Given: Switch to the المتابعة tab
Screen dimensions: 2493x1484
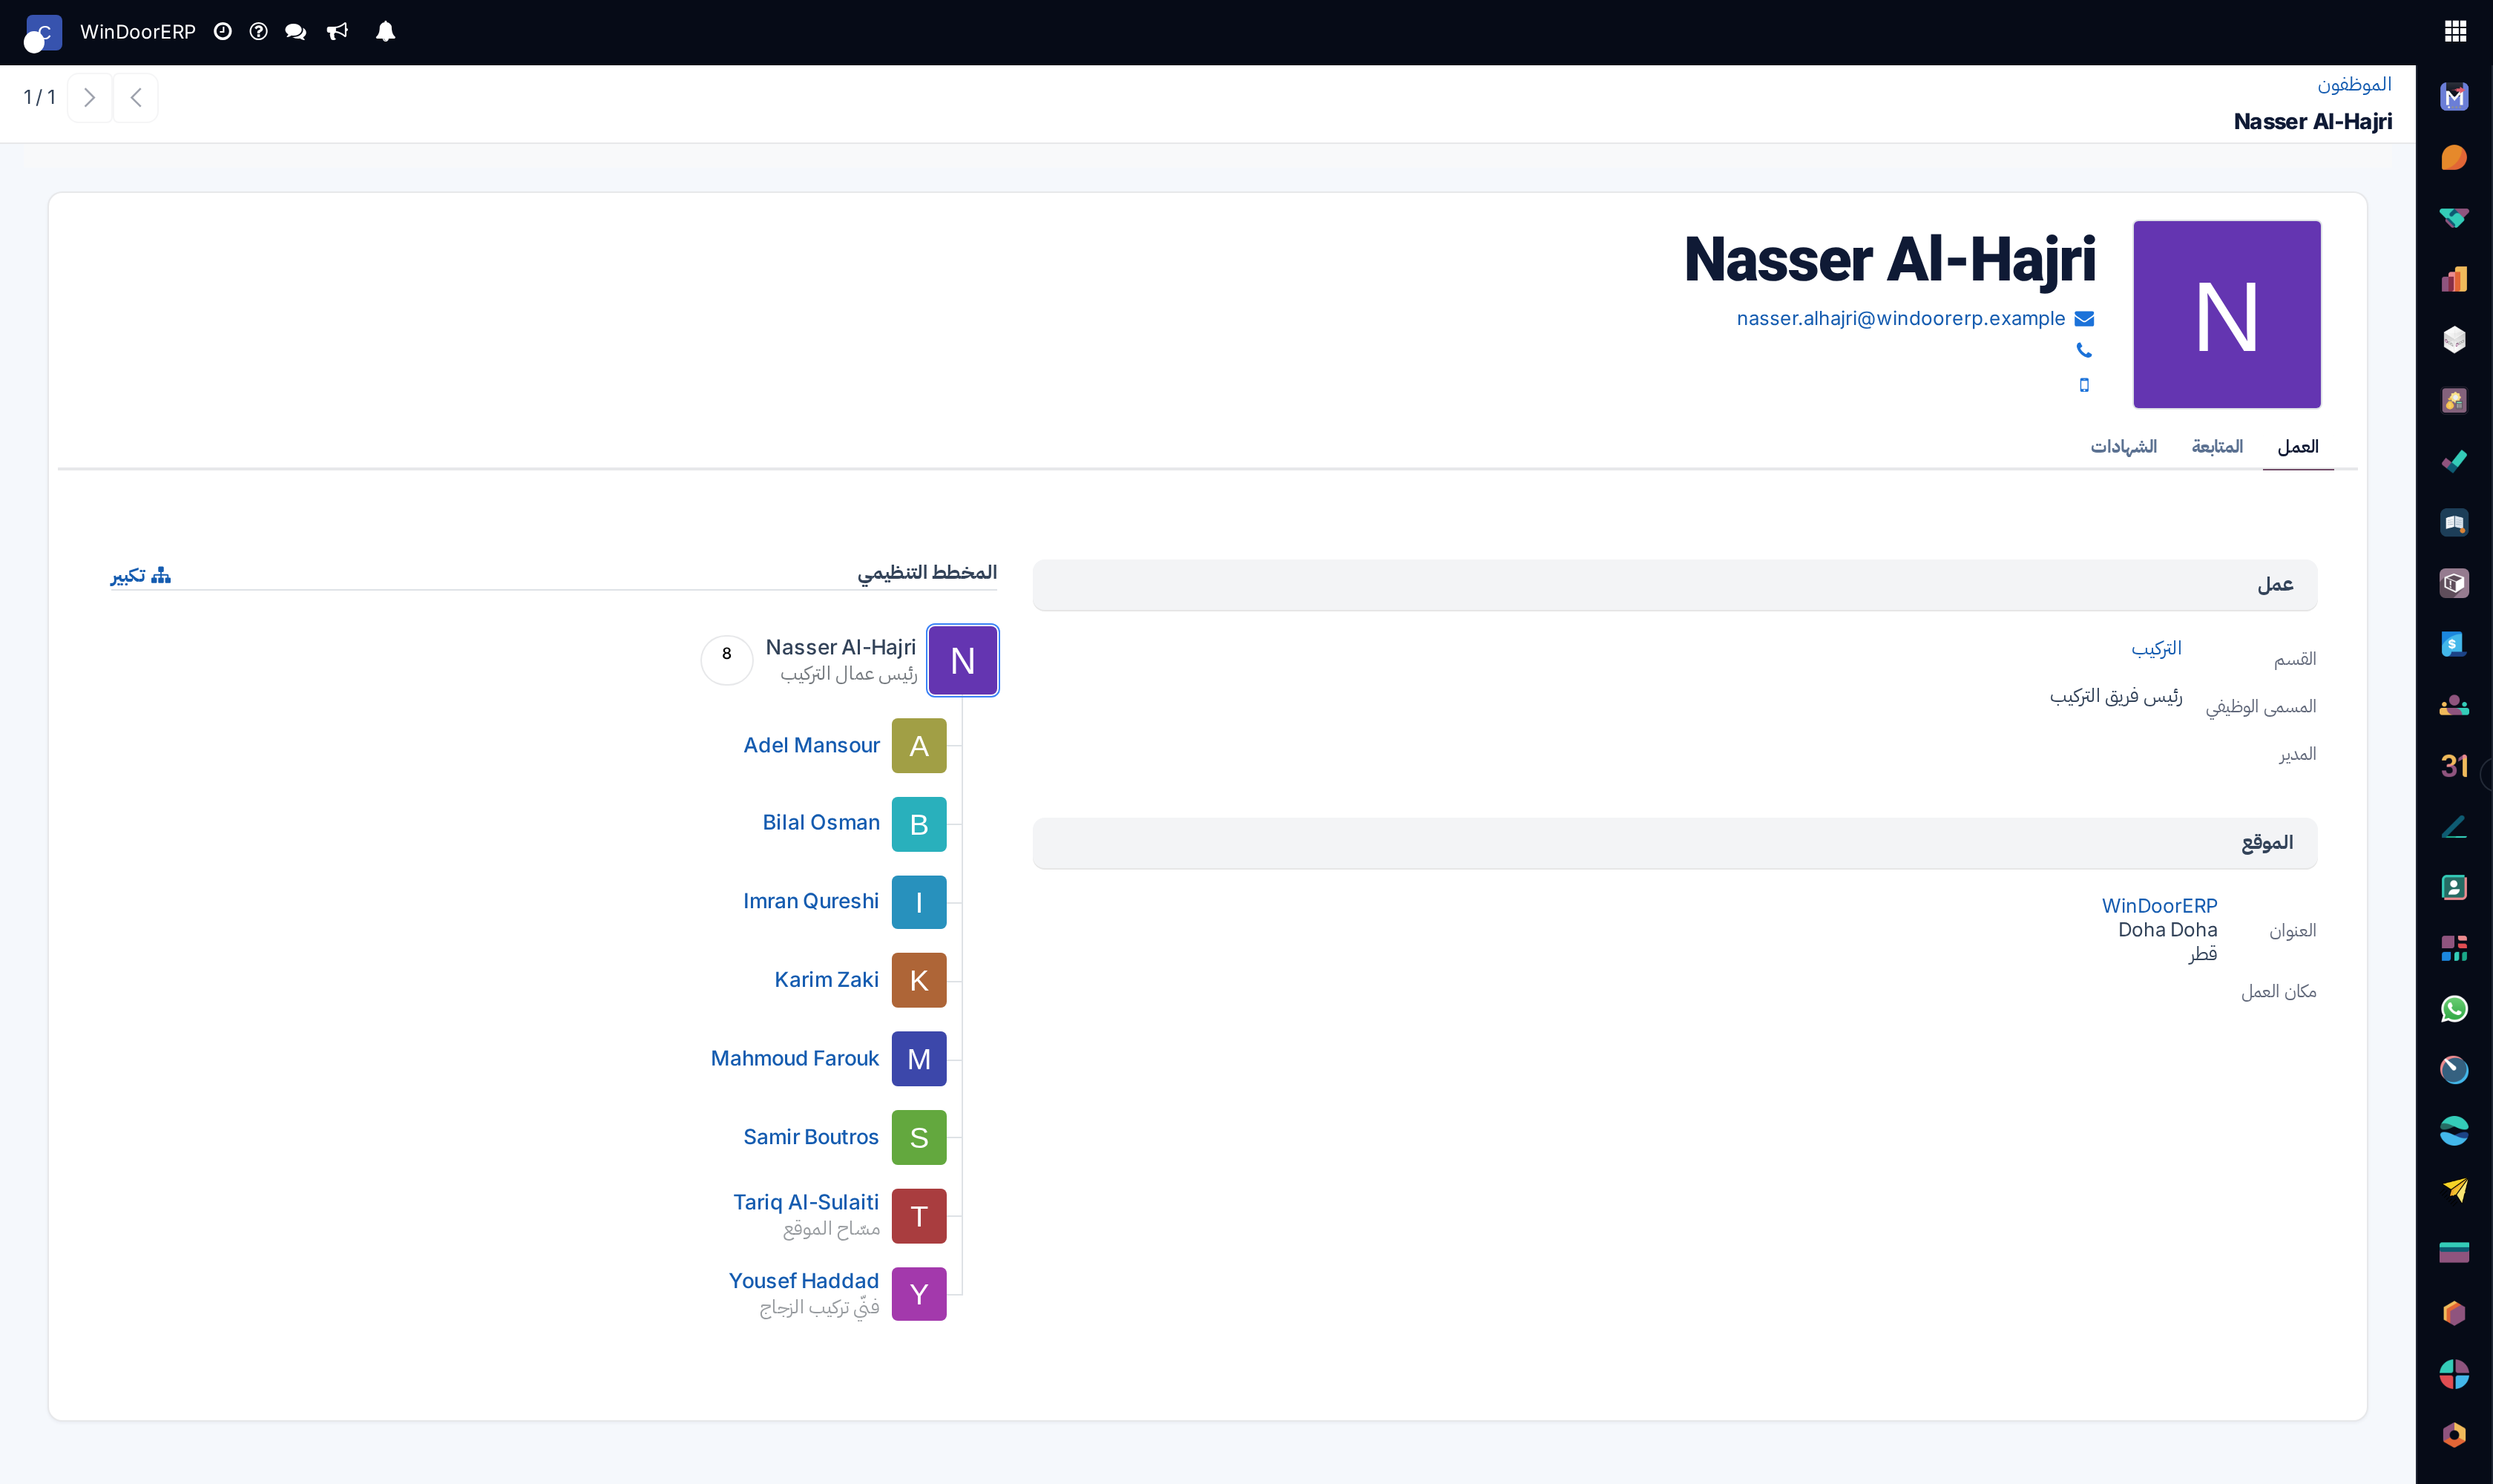Looking at the screenshot, I should [2217, 447].
